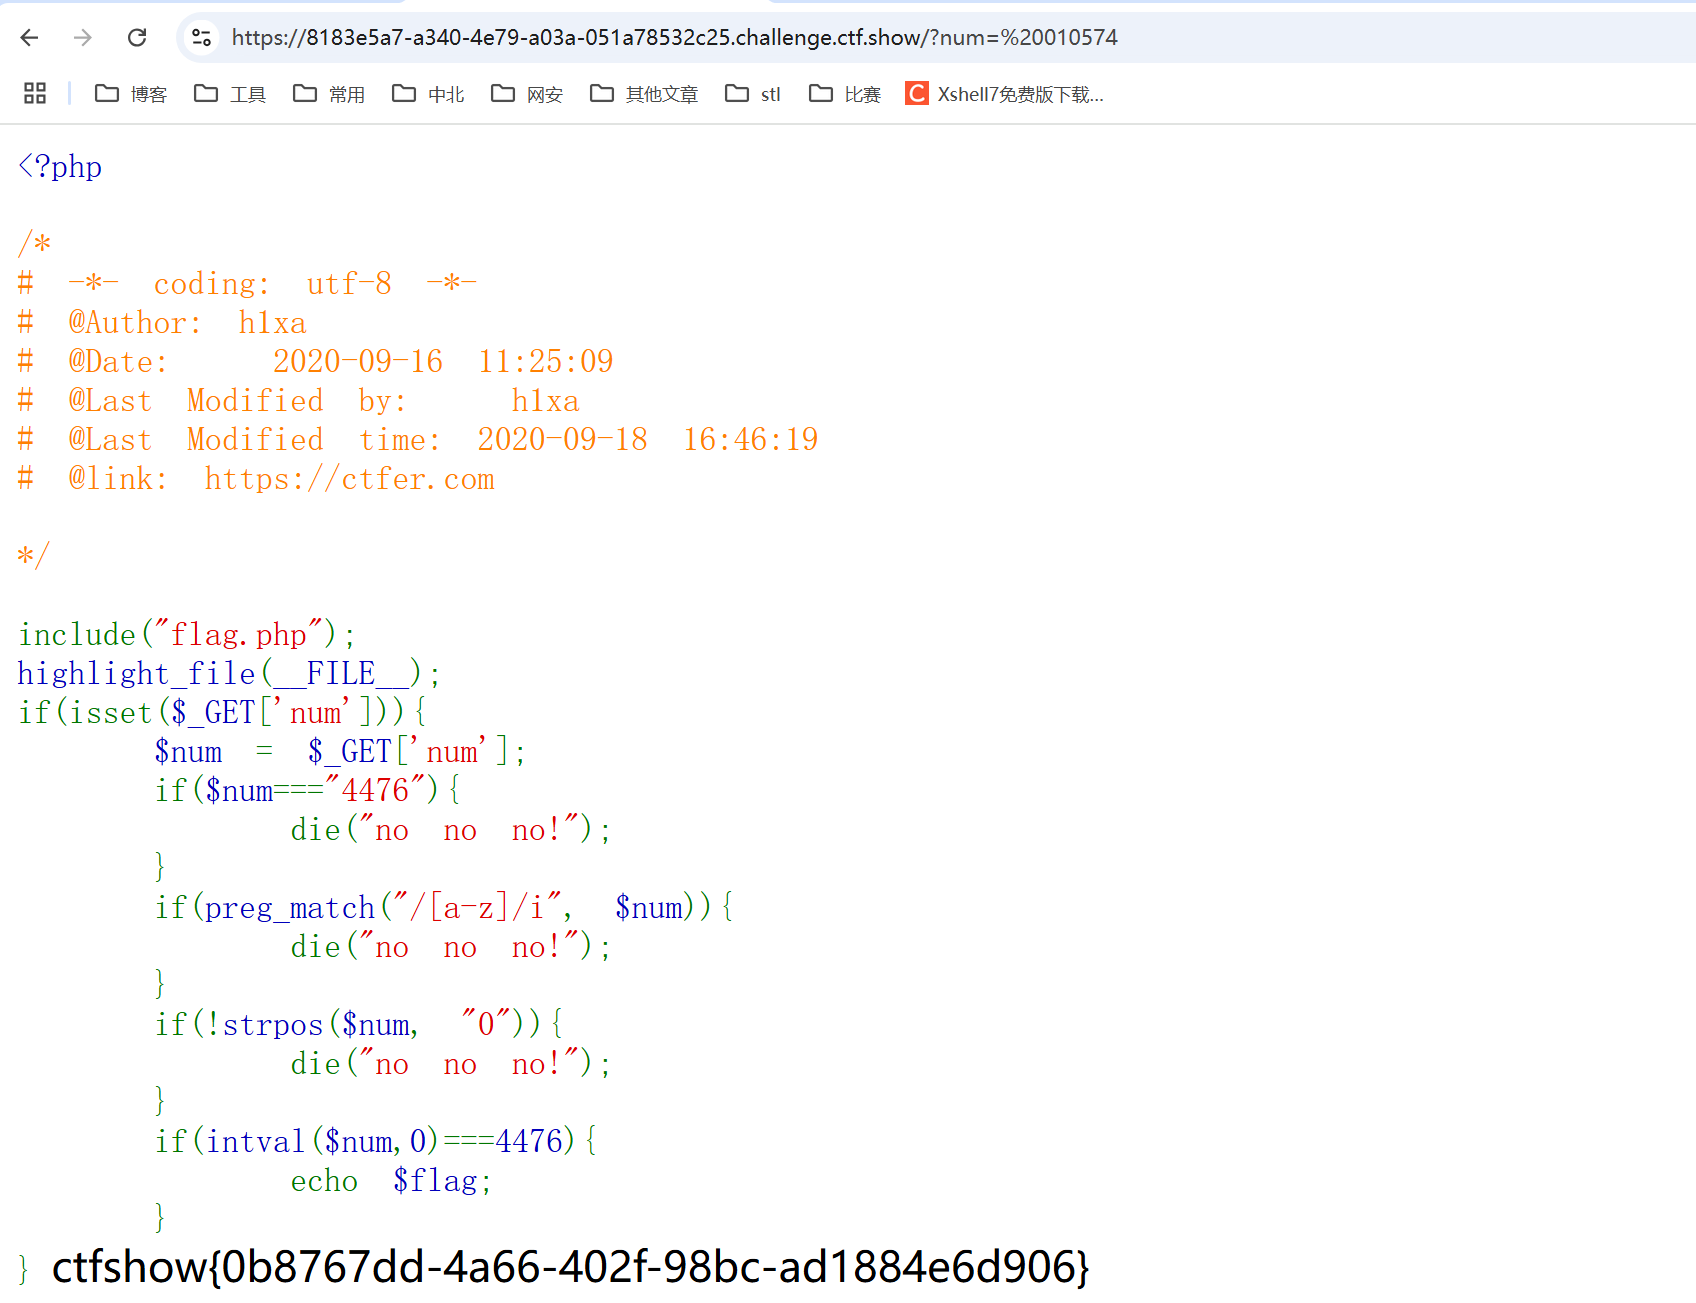The height and width of the screenshot is (1303, 1696).
Task: Open the 博客 bookmark folder
Action: tap(131, 94)
